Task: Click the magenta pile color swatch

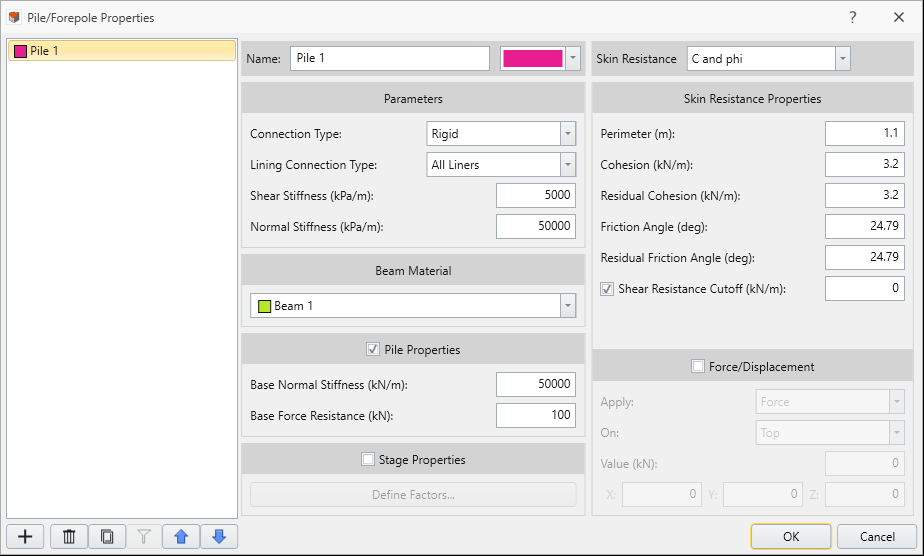Action: coord(533,59)
